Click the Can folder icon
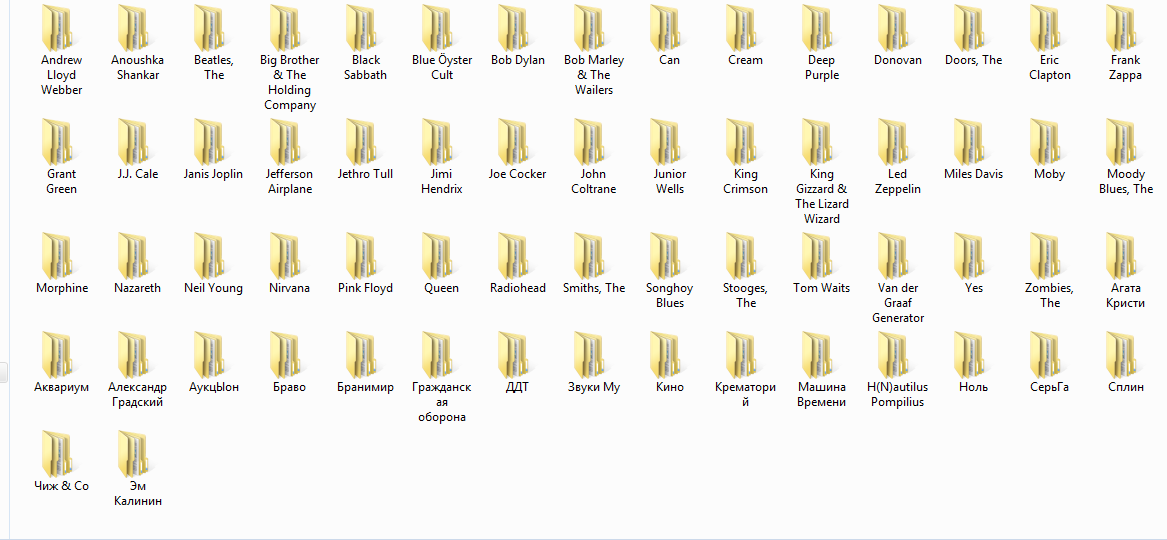 665,28
